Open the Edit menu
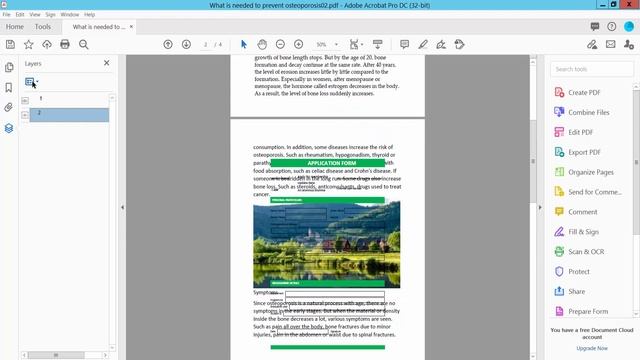The height and width of the screenshot is (360, 640). click(x=20, y=14)
